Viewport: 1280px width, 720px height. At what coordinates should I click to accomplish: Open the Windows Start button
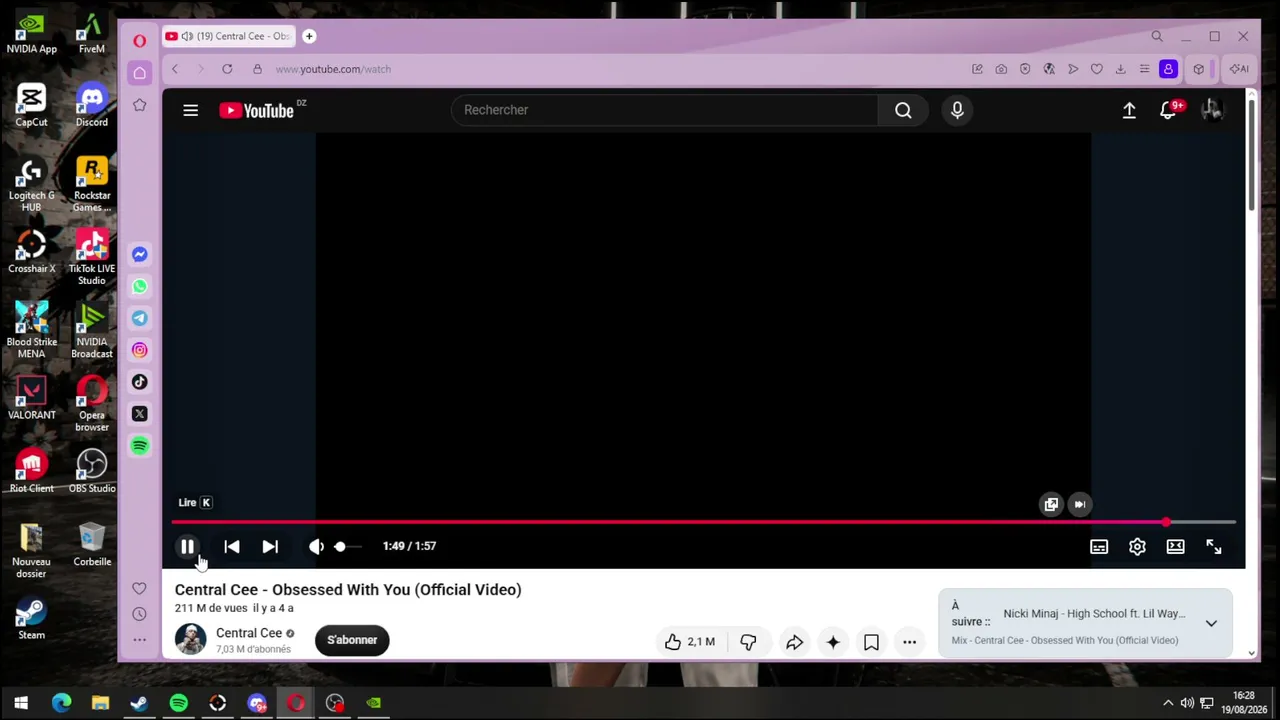[x=21, y=703]
